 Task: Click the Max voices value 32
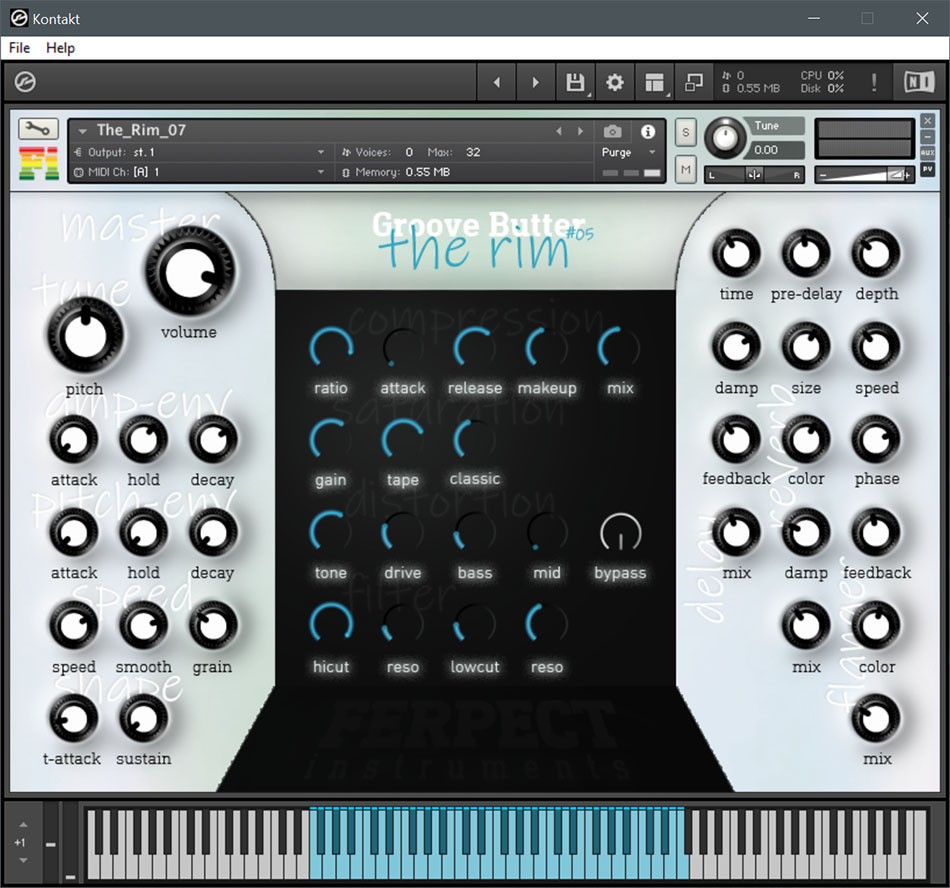[473, 152]
